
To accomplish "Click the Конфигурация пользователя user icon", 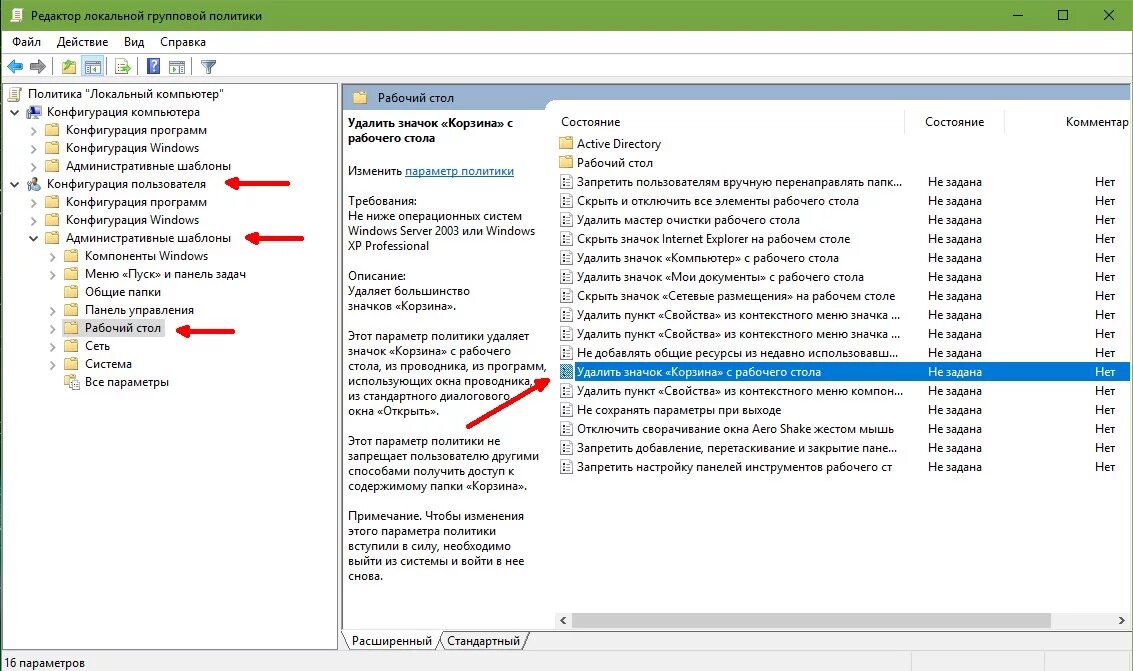I will 34,184.
